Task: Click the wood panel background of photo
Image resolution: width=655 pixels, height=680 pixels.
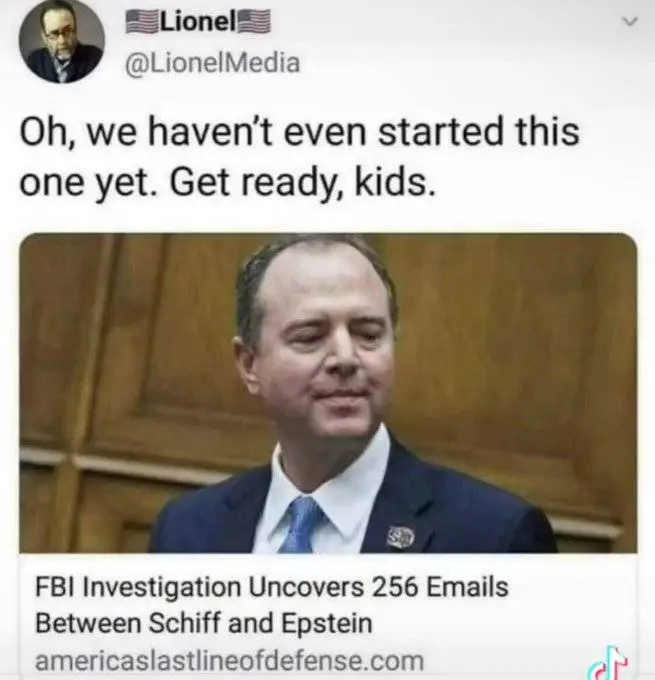Action: pyautogui.click(x=521, y=347)
